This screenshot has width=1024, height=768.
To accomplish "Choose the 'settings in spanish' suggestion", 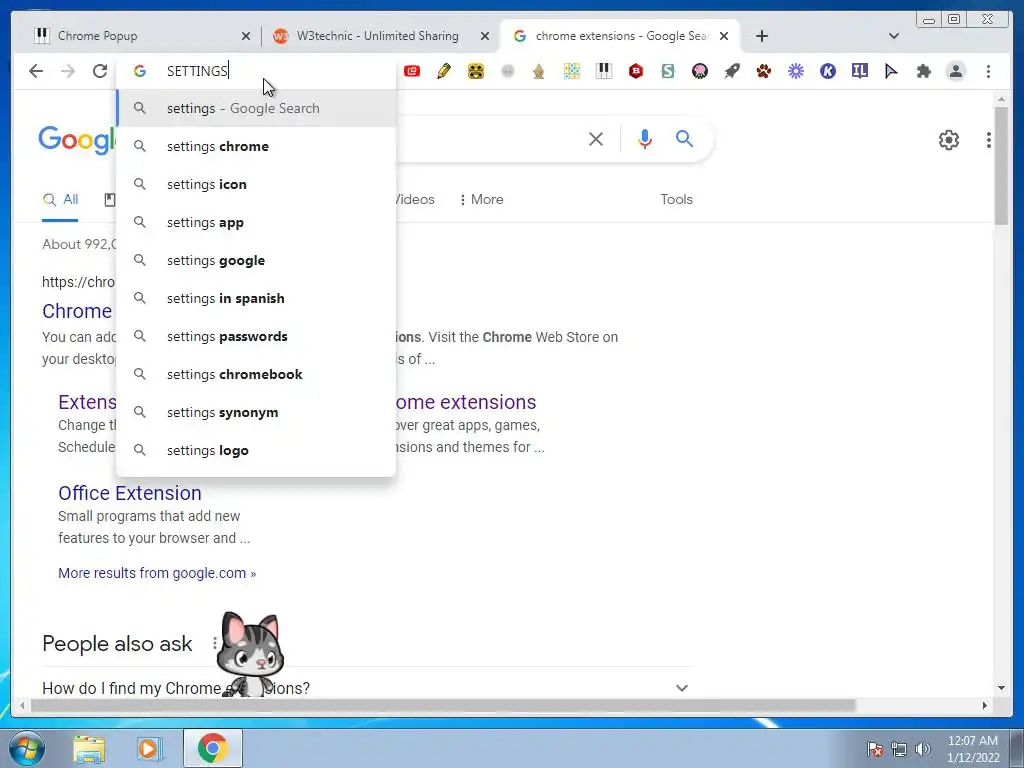I will 257,298.
